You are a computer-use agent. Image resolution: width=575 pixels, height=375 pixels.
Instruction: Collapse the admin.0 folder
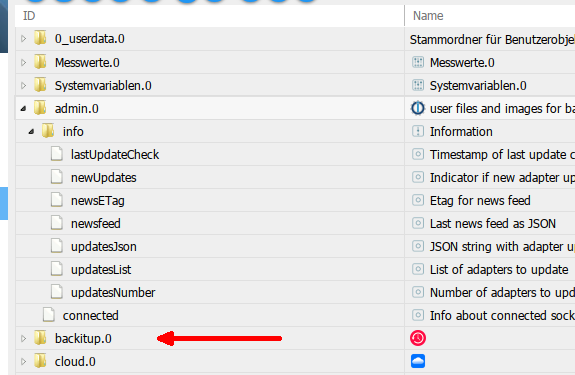(23, 109)
